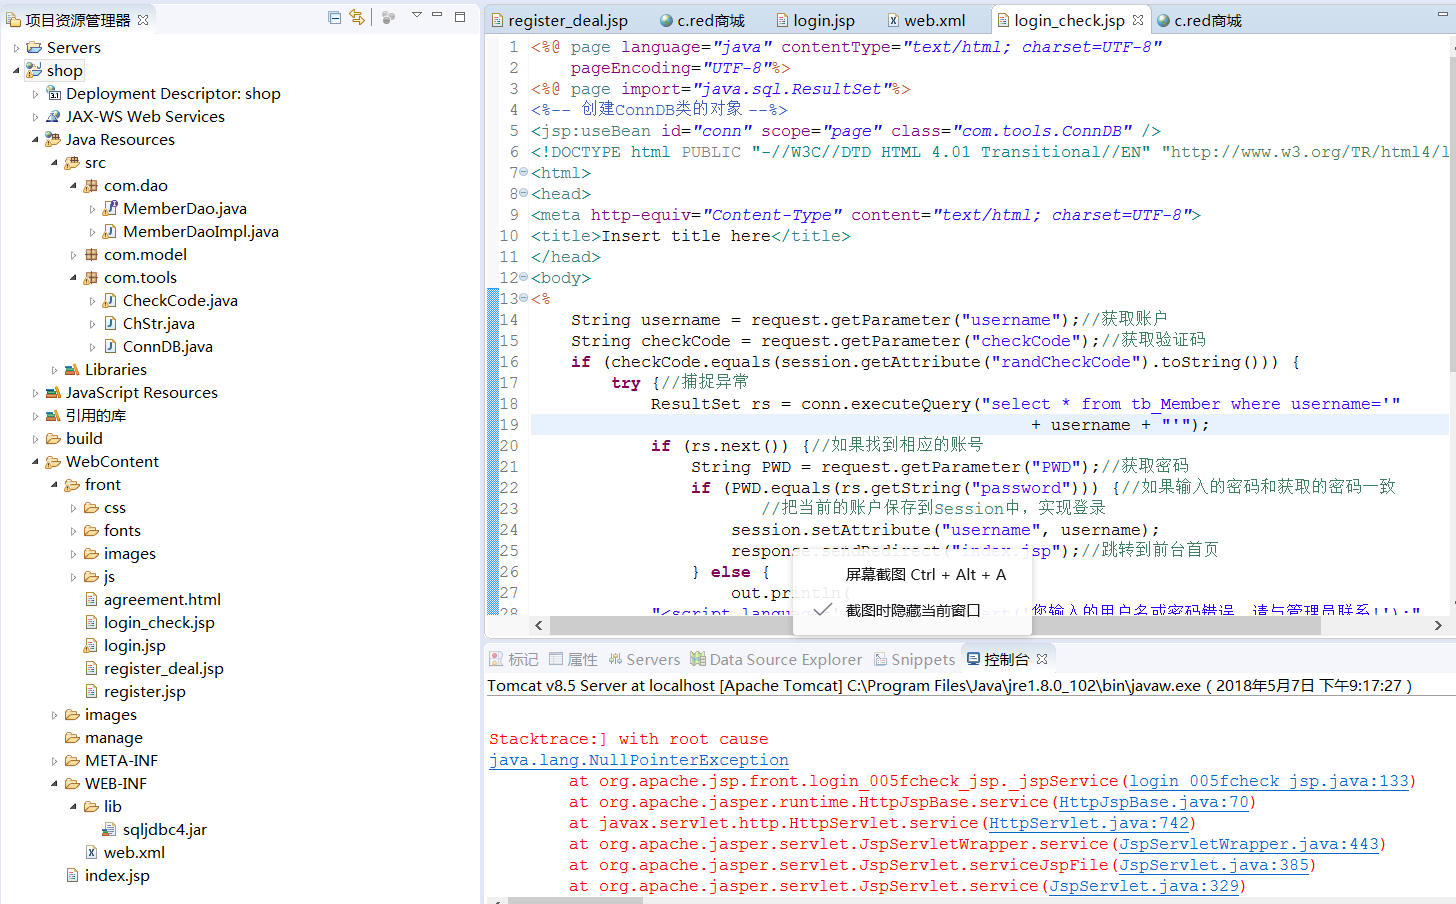Open ConnDB.java in com.tools
Viewport: 1456px width, 904px height.
tap(167, 347)
